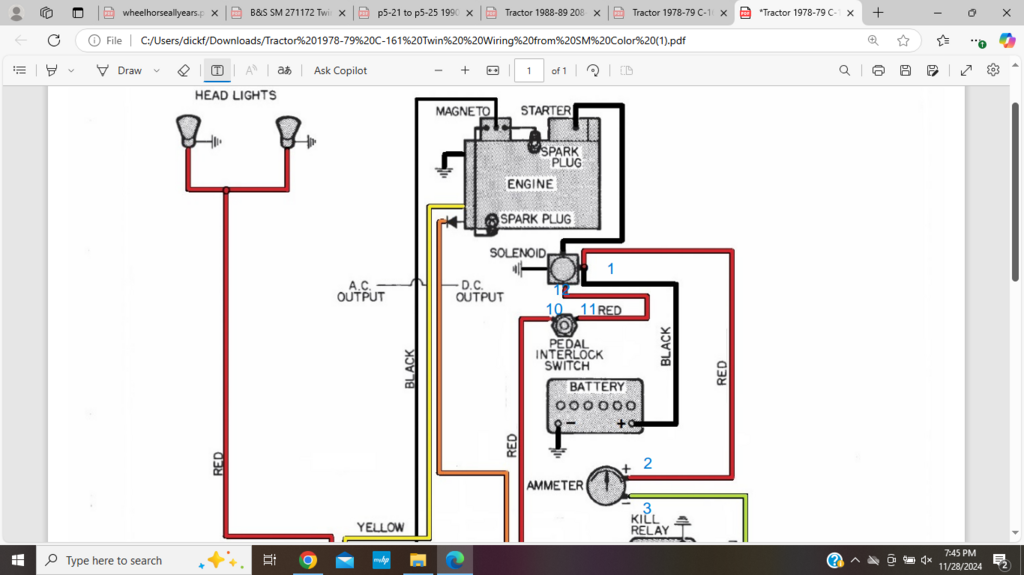Enter full screen with the expand icon
Image resolution: width=1024 pixels, height=575 pixels.
966,71
